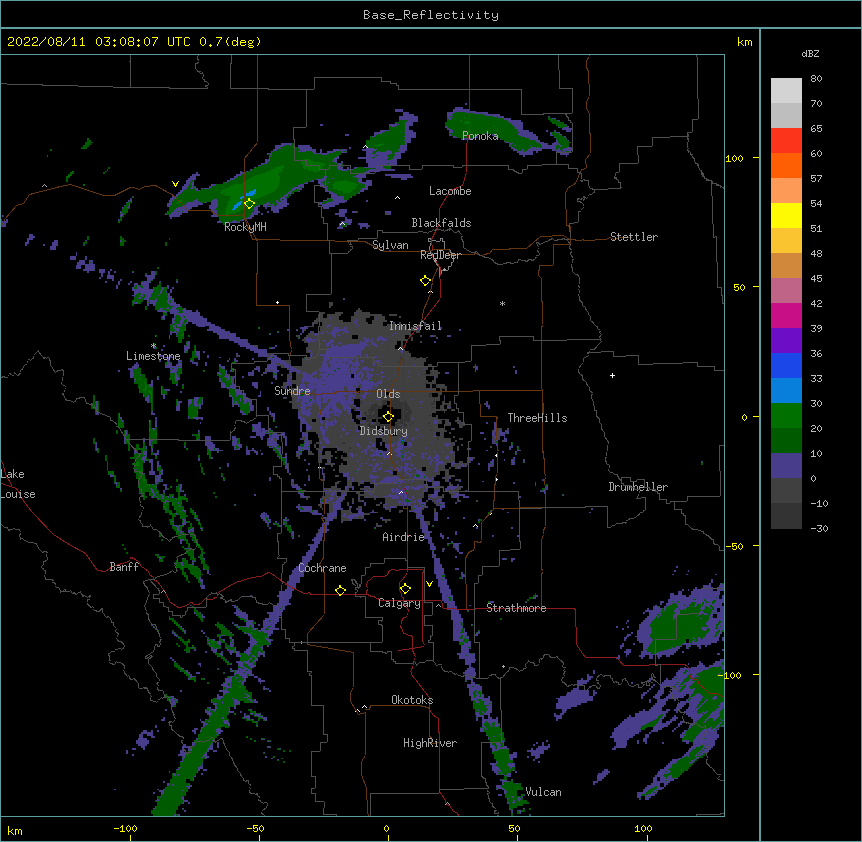Click the Lake Louise label at map edge
The image size is (862, 842).
tap(18, 484)
